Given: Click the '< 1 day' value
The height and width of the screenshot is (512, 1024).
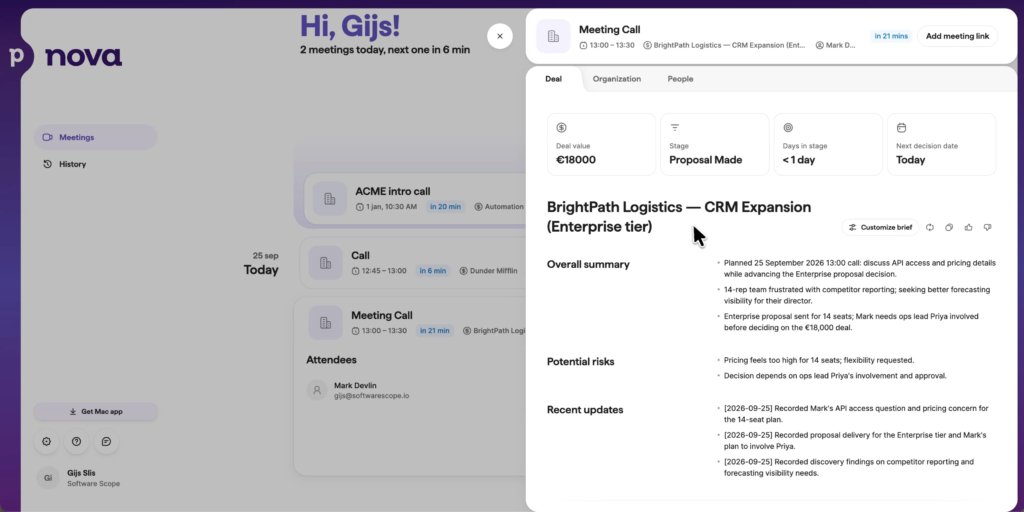Looking at the screenshot, I should [799, 160].
